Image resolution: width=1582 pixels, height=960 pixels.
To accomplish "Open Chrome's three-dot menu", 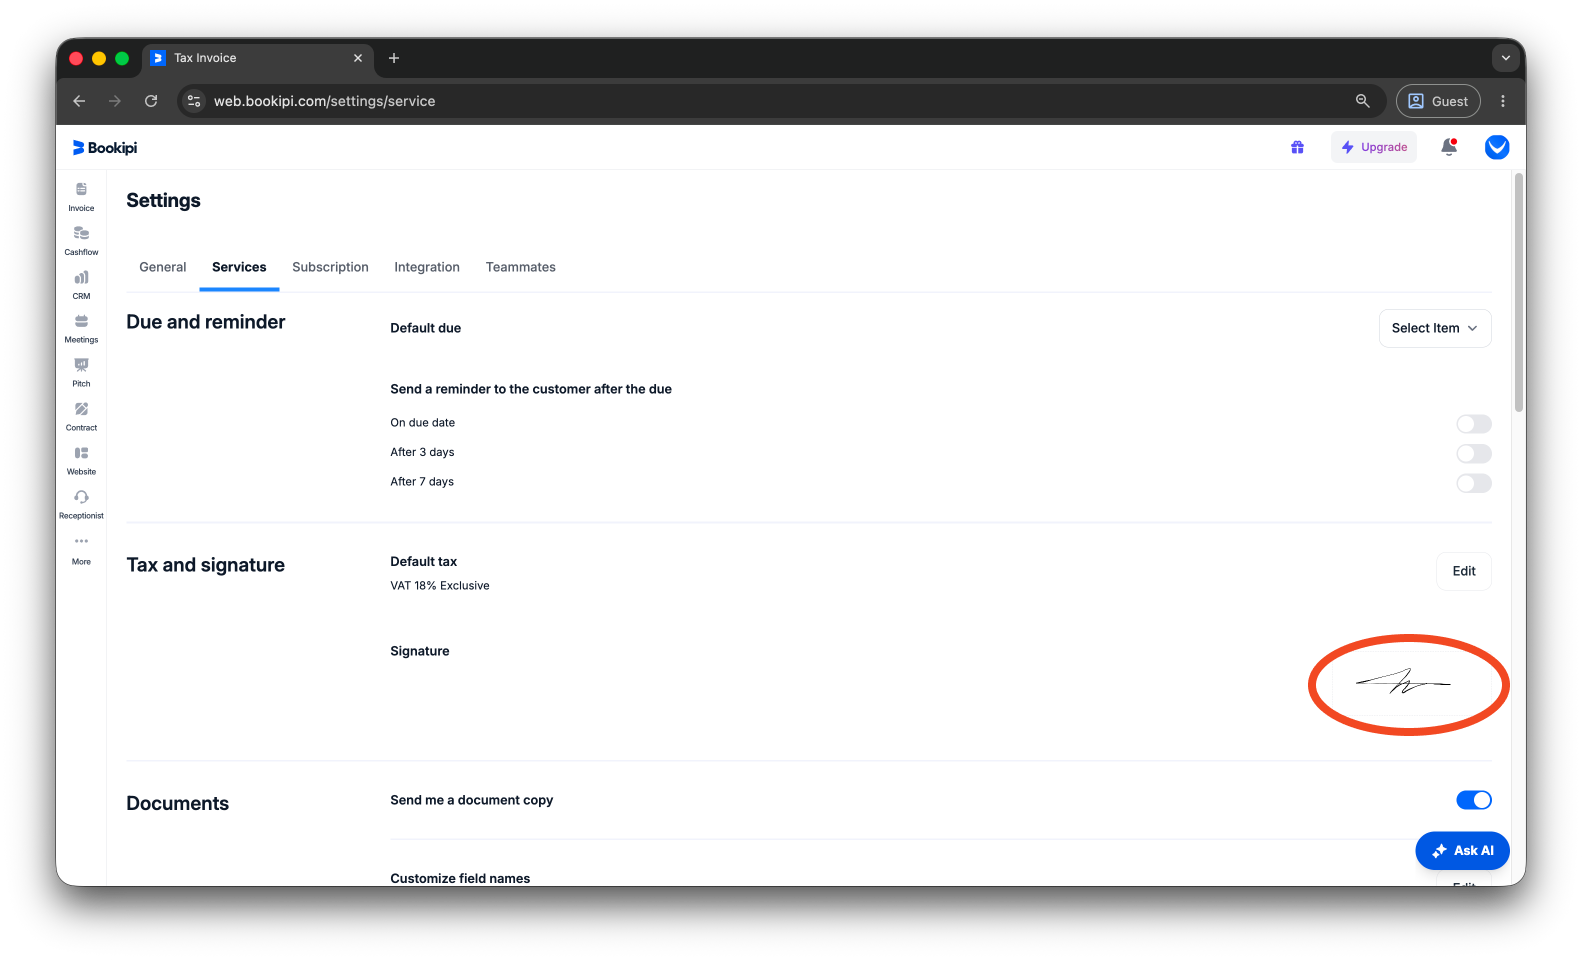I will [1503, 101].
